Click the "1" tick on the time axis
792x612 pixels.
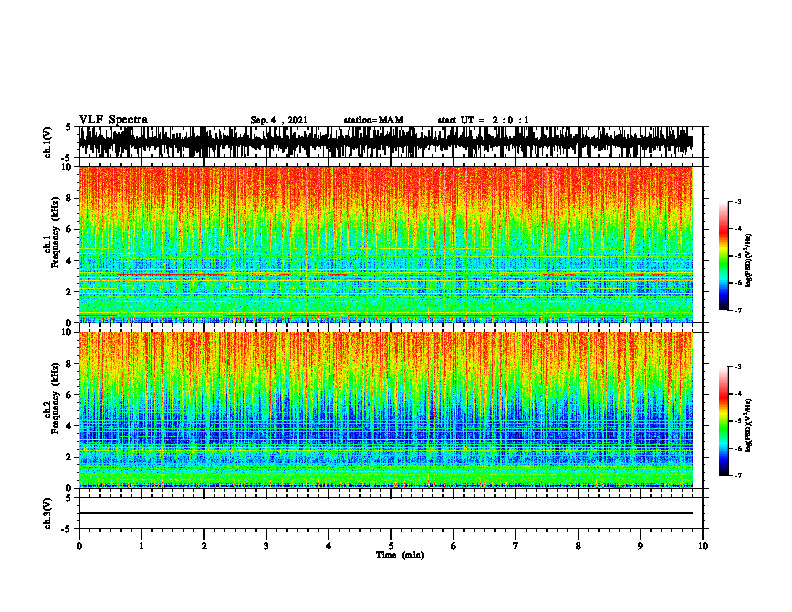pos(141,546)
